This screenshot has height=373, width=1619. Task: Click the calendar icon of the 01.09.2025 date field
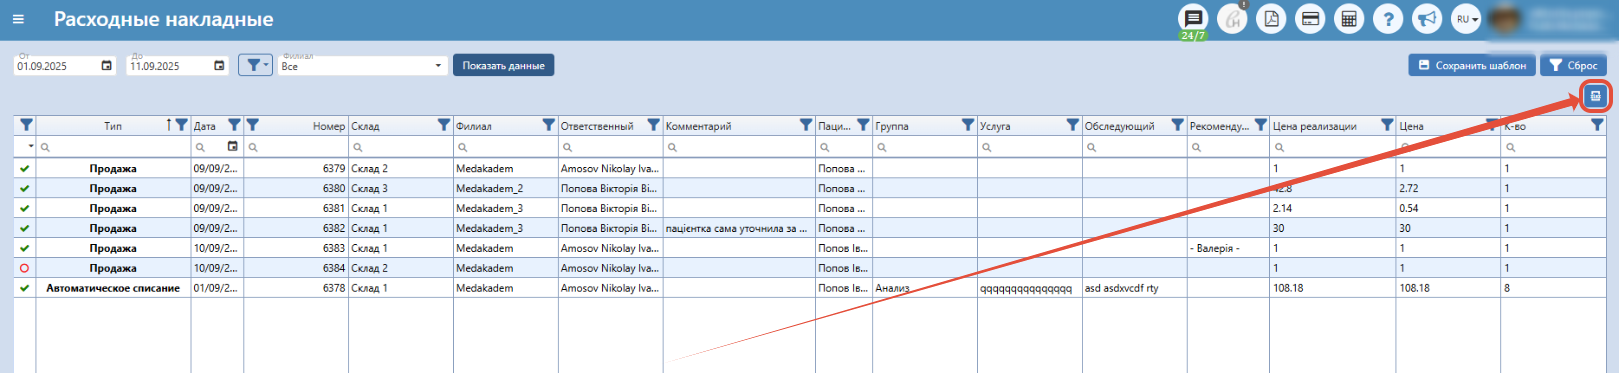pos(107,66)
